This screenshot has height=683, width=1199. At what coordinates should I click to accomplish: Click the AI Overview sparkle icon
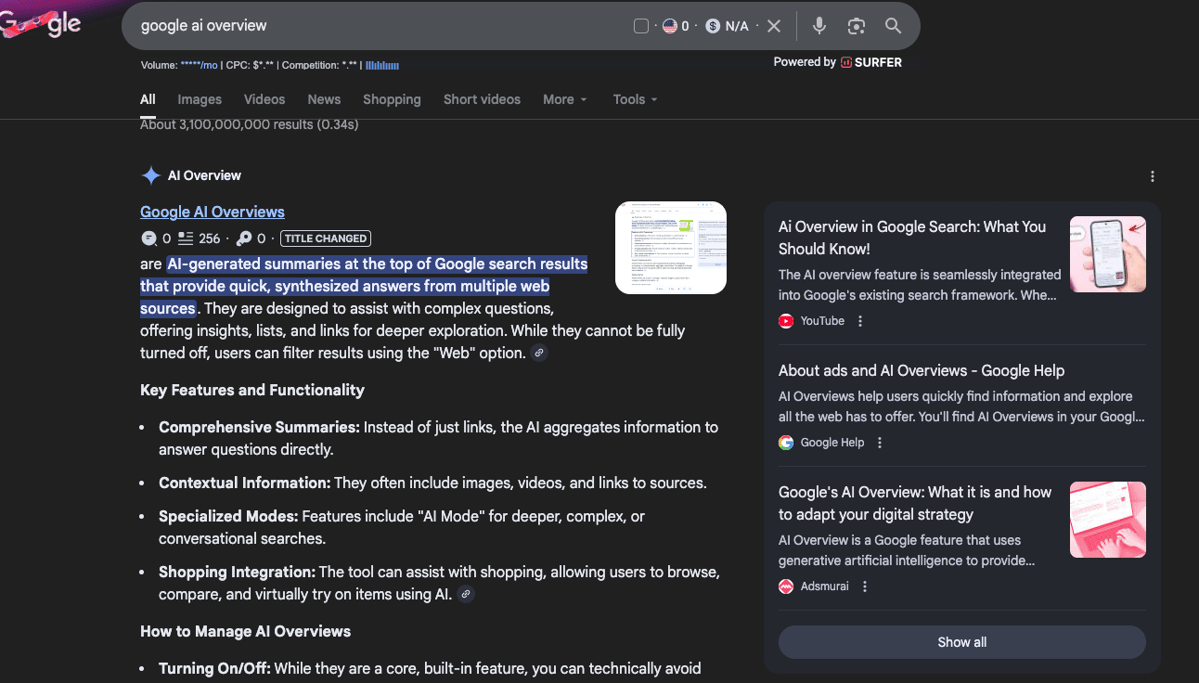tap(151, 175)
